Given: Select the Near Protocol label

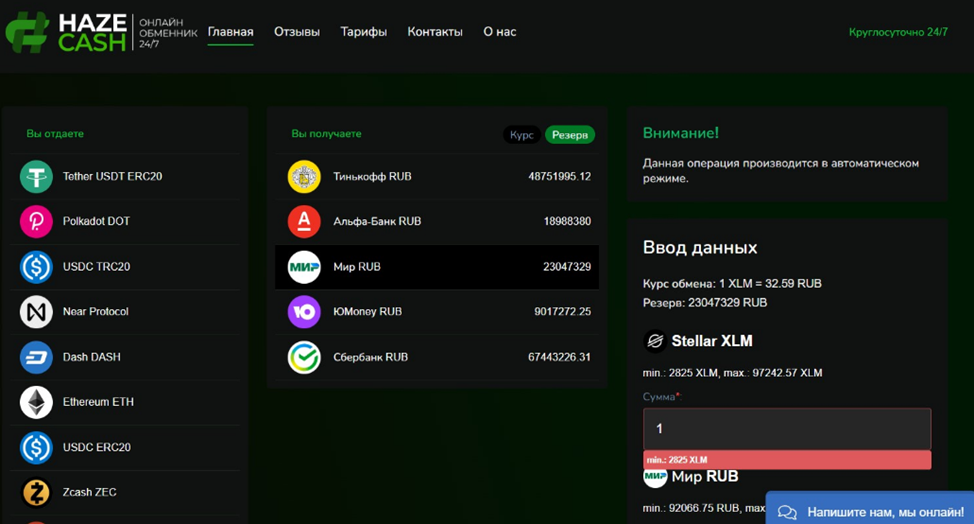Looking at the screenshot, I should pos(96,311).
